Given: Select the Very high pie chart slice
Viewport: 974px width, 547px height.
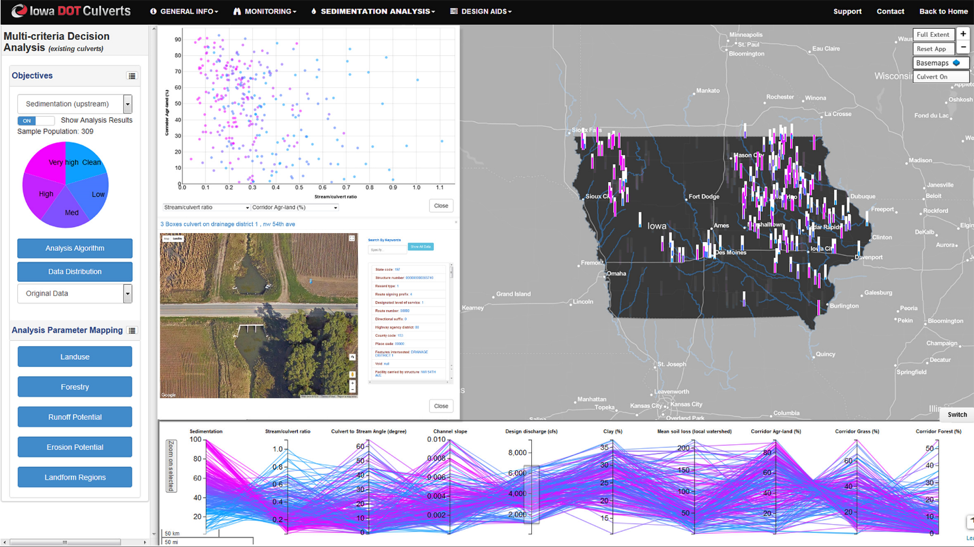Looking at the screenshot, I should (50, 160).
